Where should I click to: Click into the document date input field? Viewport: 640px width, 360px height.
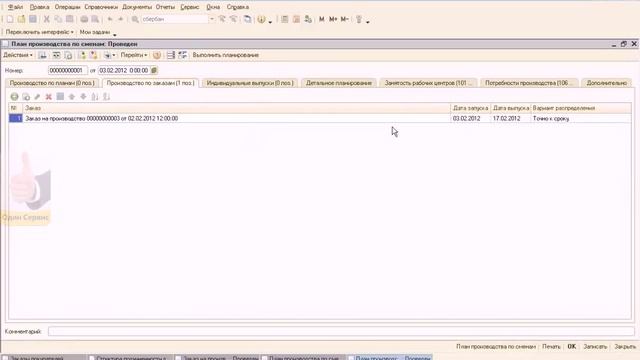click(124, 71)
